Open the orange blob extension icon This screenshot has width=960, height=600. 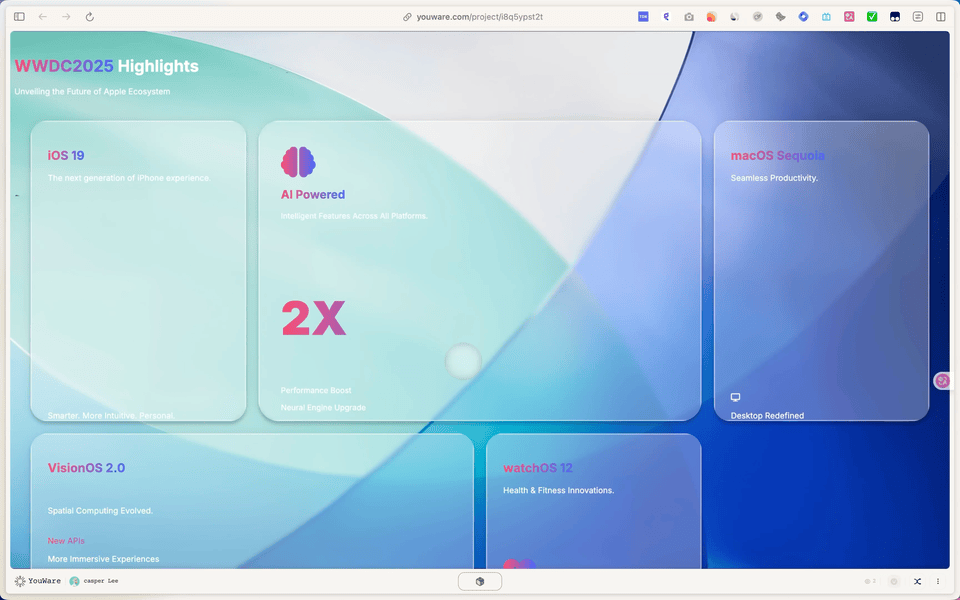(x=711, y=17)
